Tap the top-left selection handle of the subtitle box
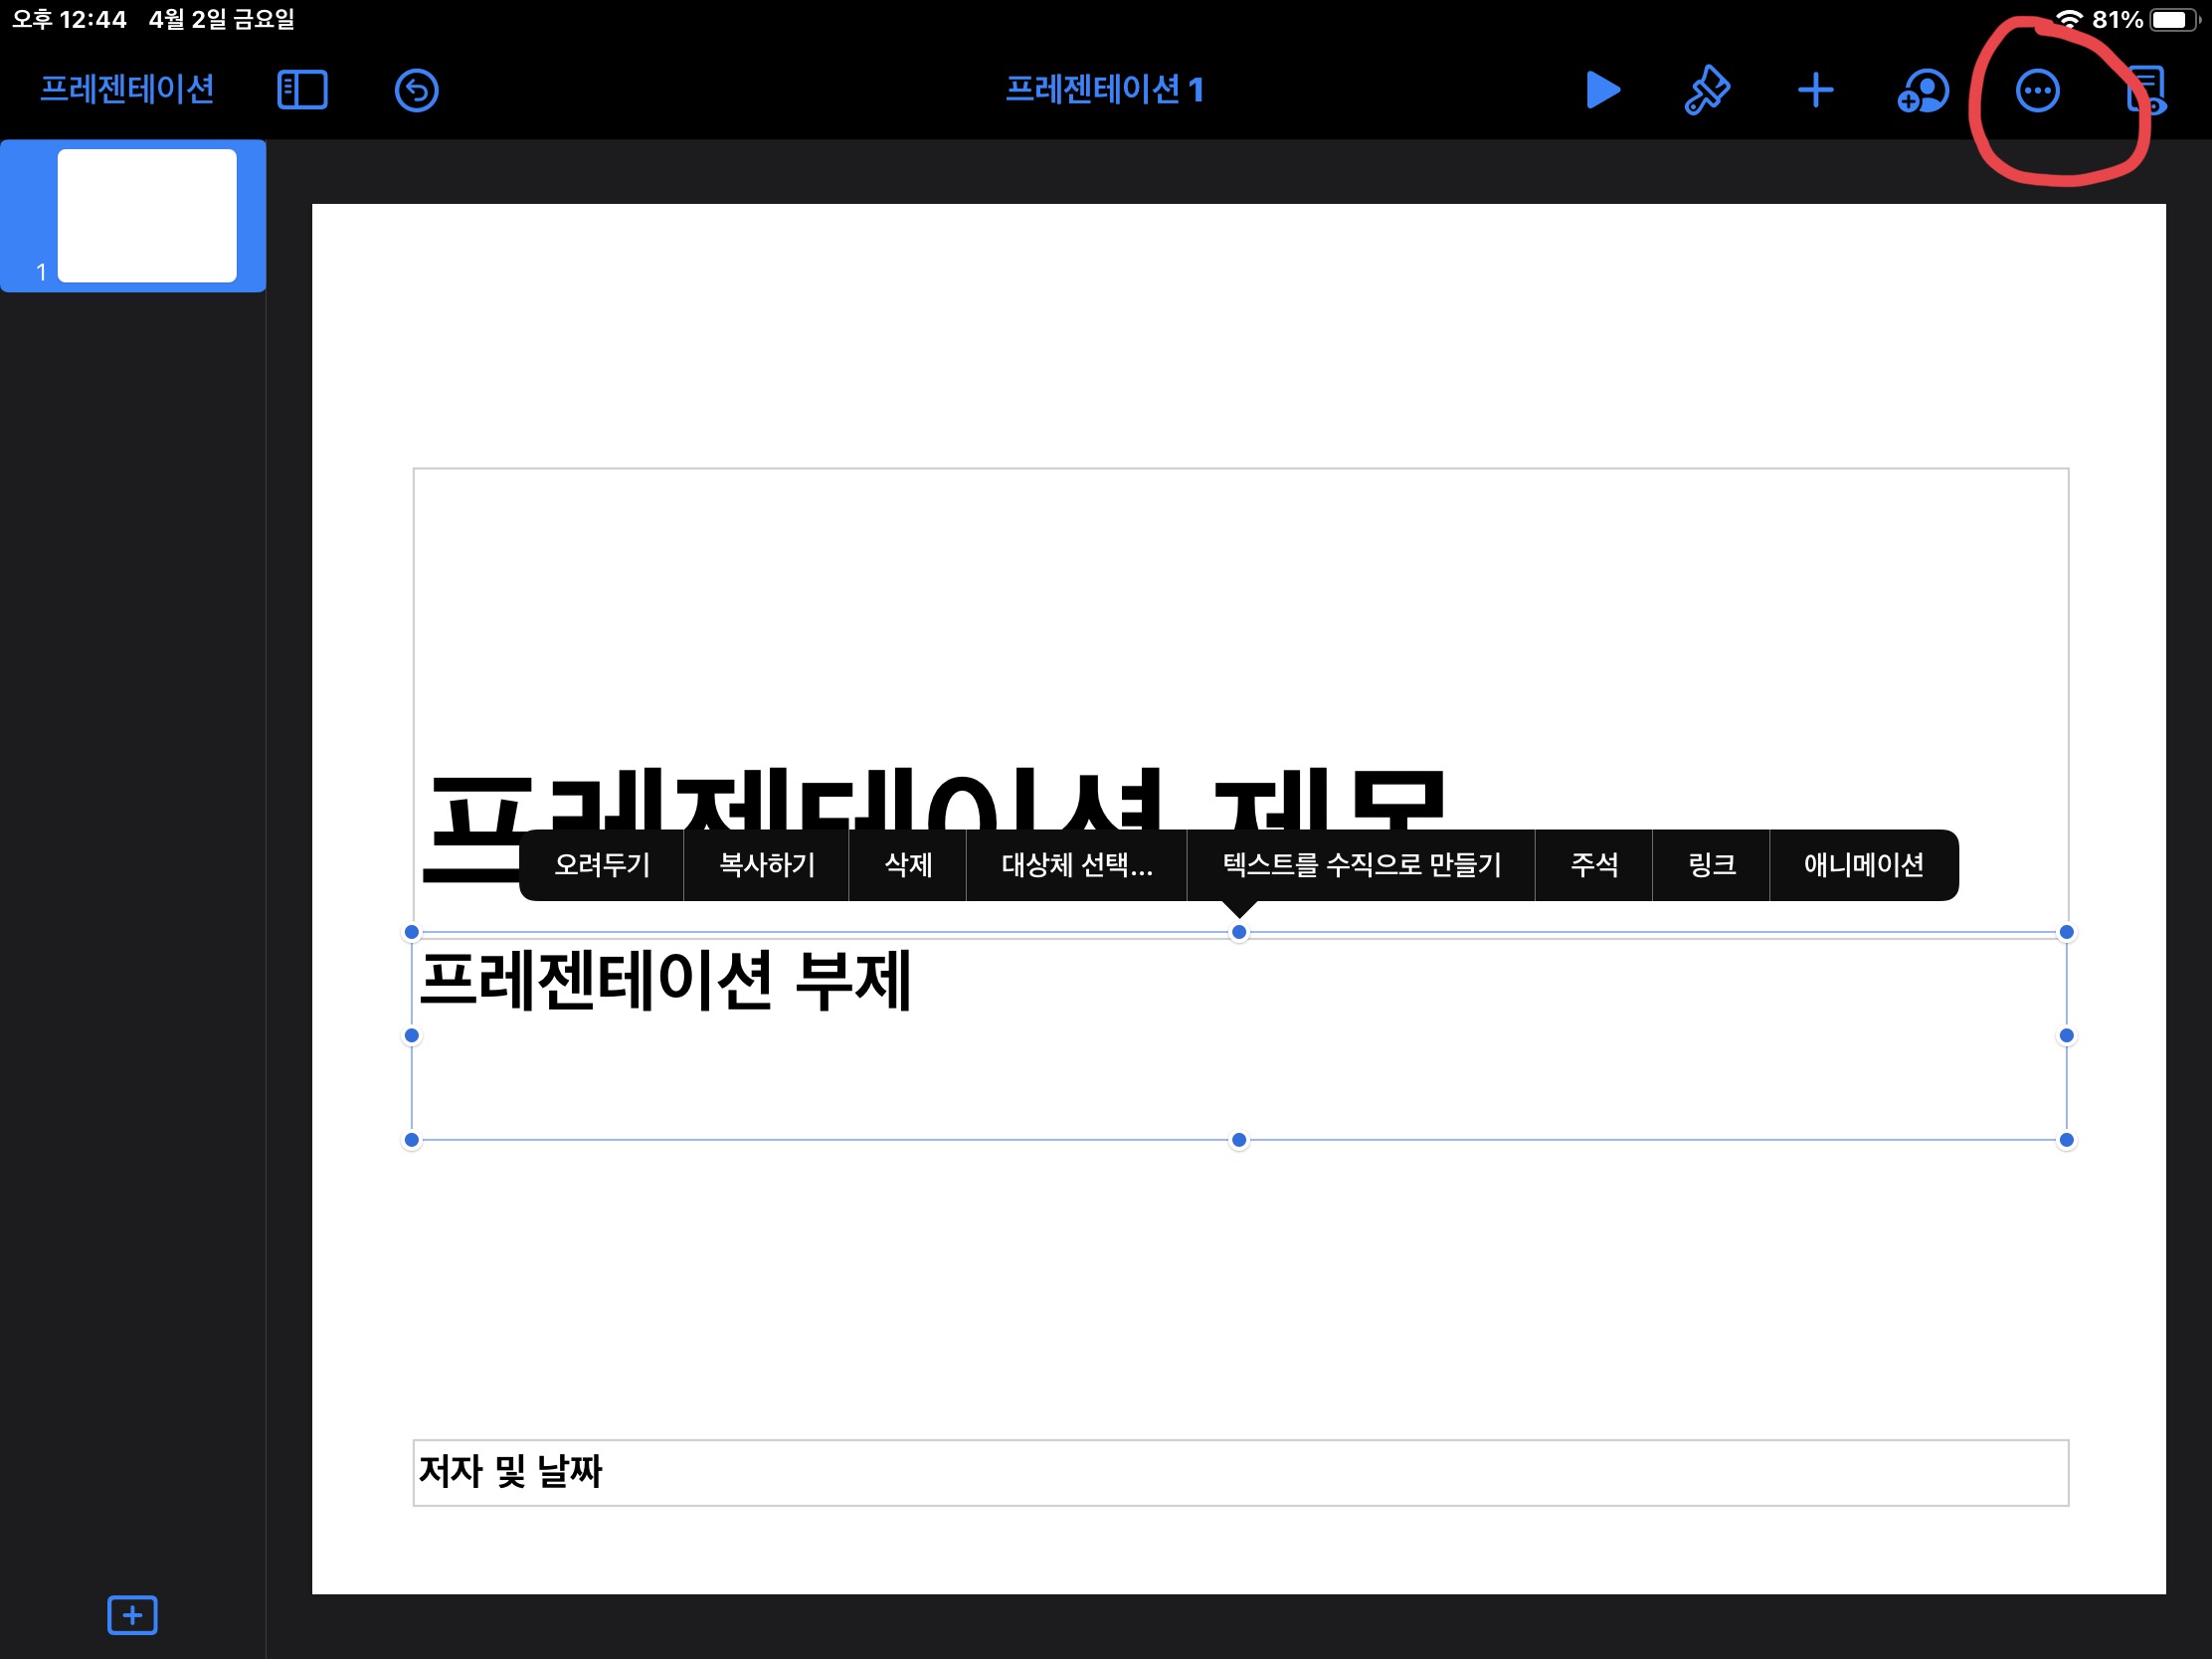 click(x=411, y=932)
